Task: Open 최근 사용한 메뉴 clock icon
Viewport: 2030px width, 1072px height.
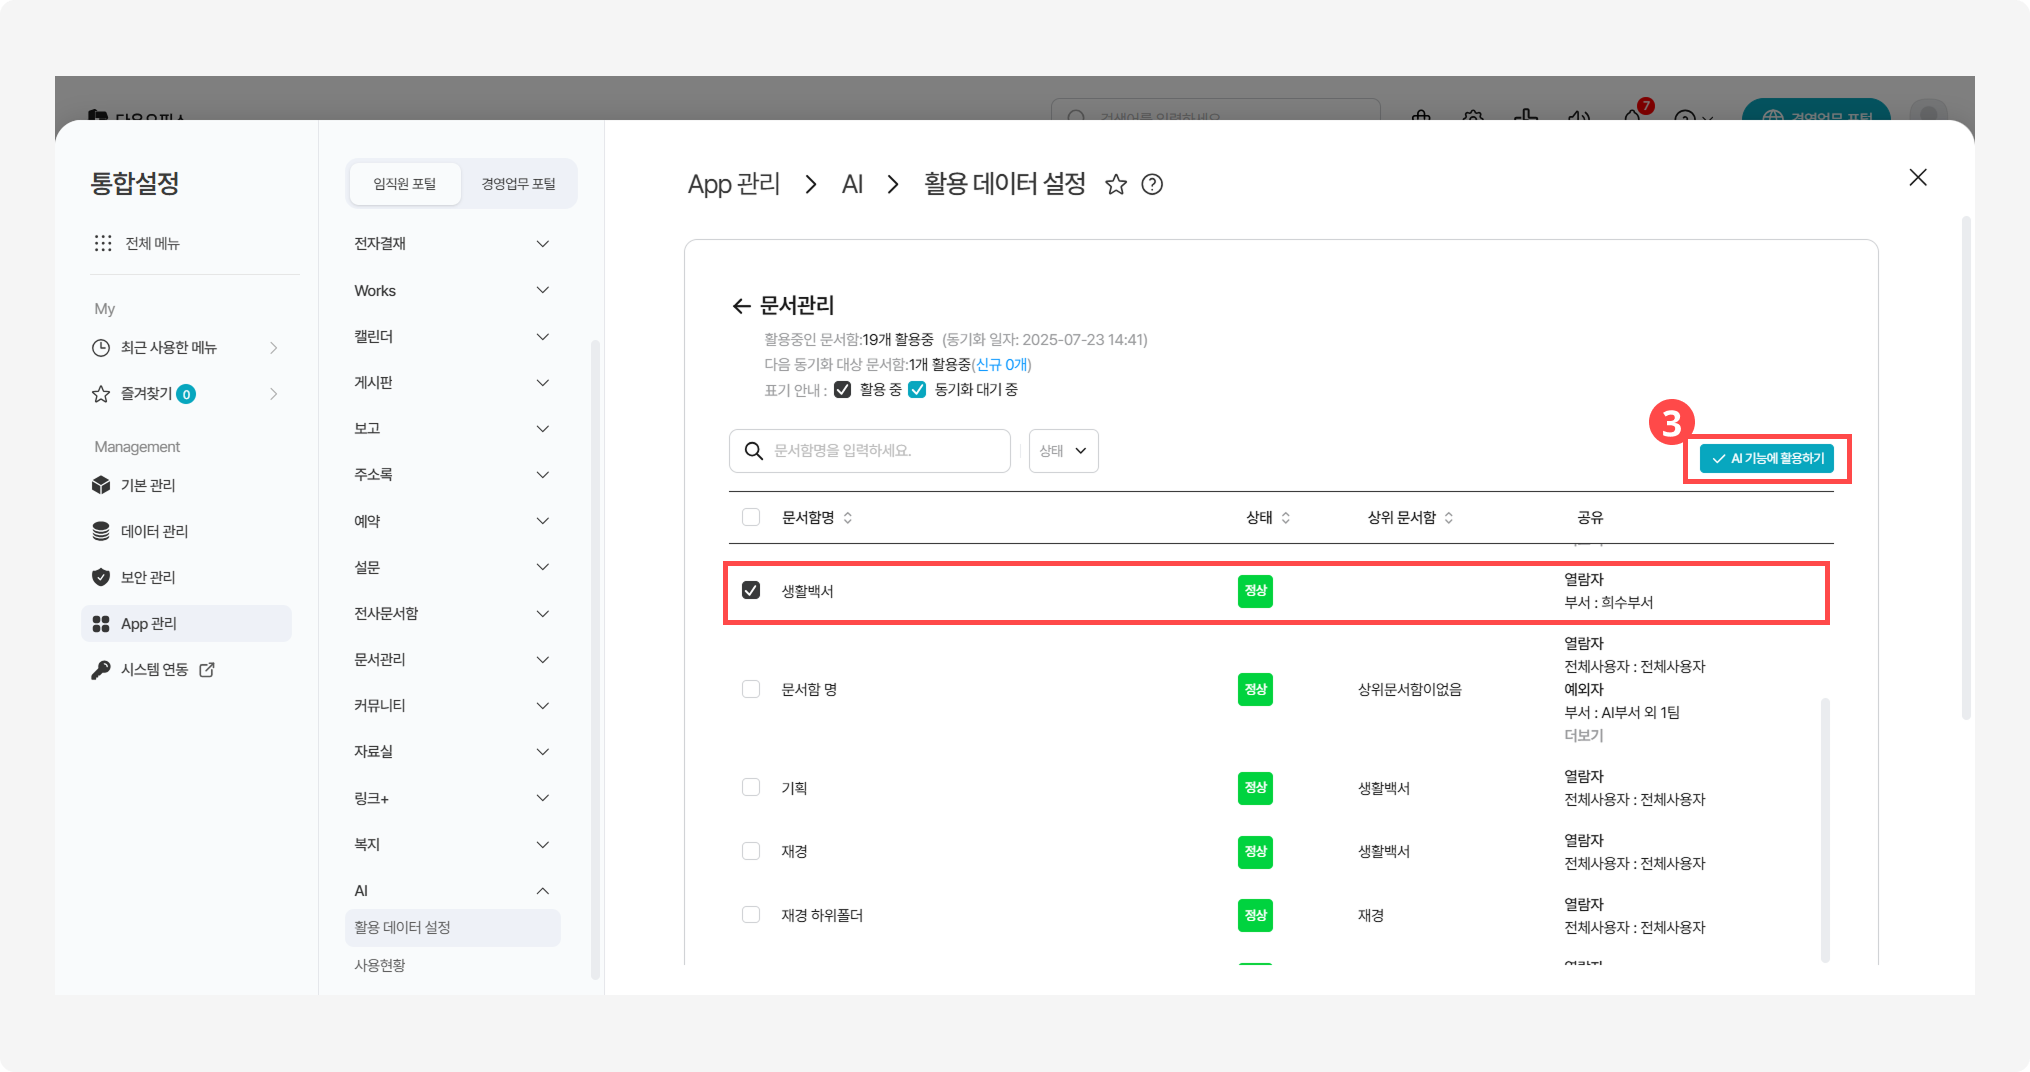Action: (101, 347)
